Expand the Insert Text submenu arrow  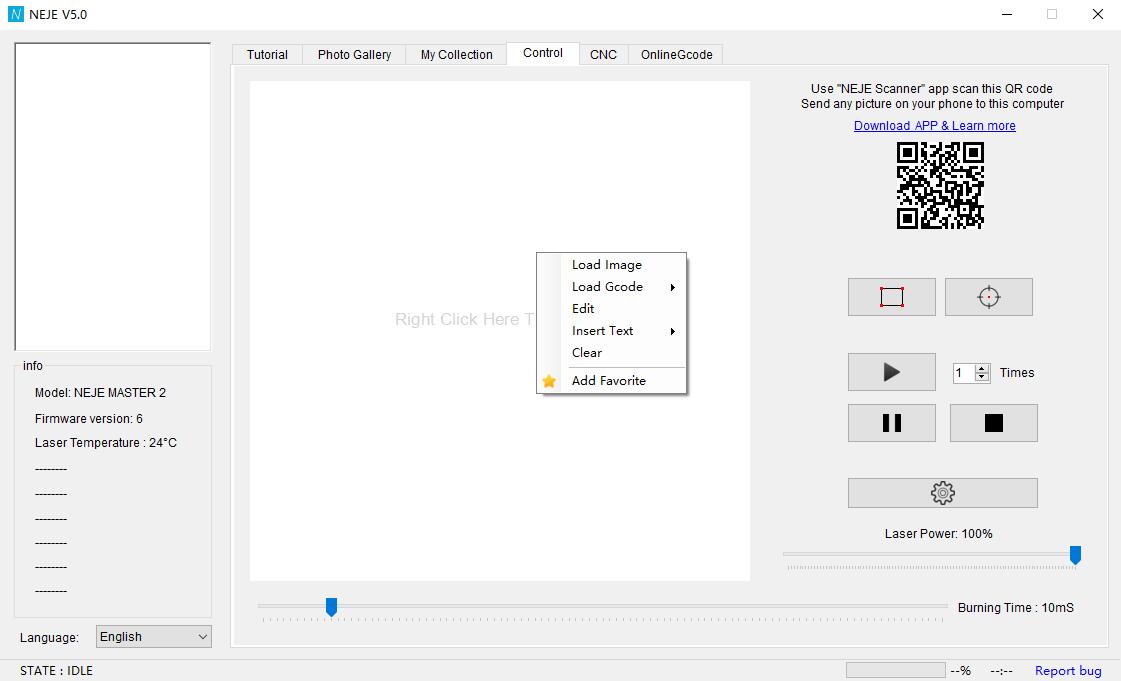click(x=673, y=332)
